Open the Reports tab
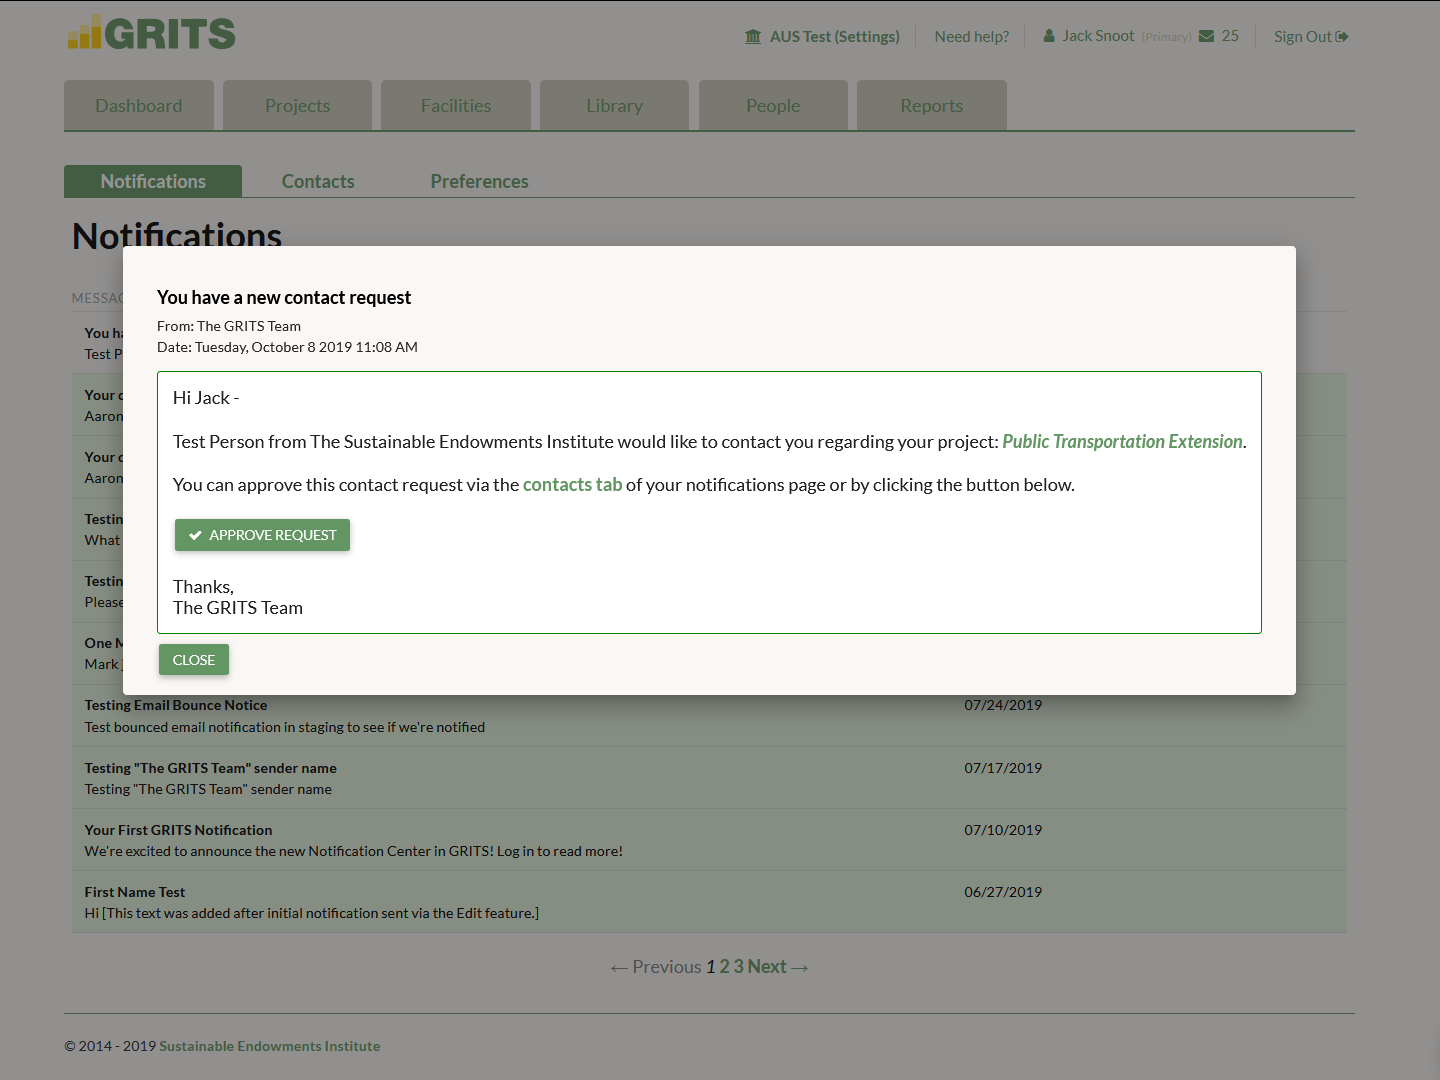 click(932, 105)
